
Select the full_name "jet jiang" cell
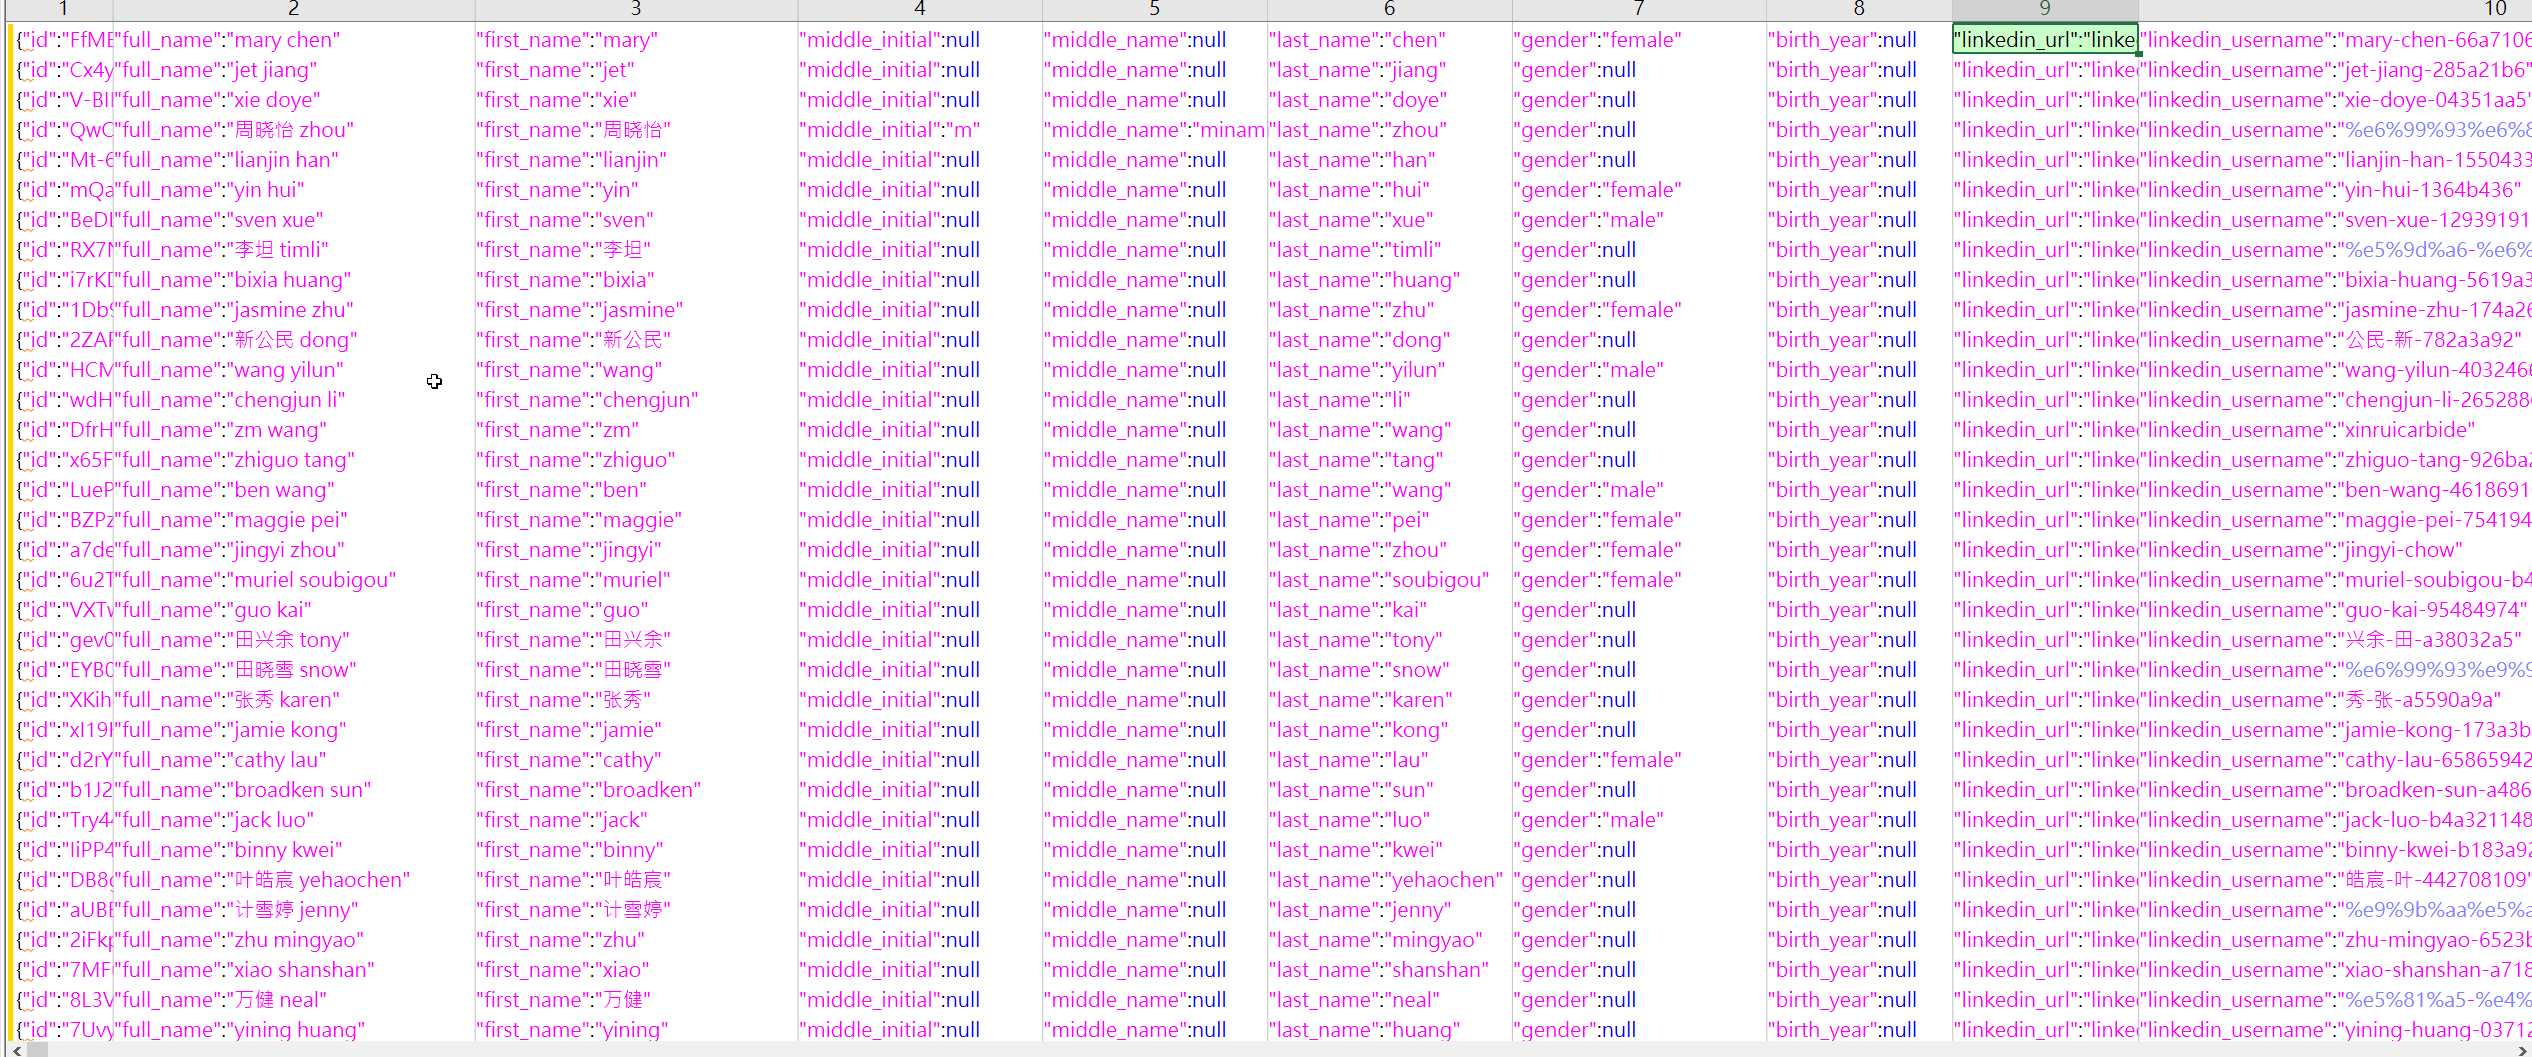coord(294,70)
